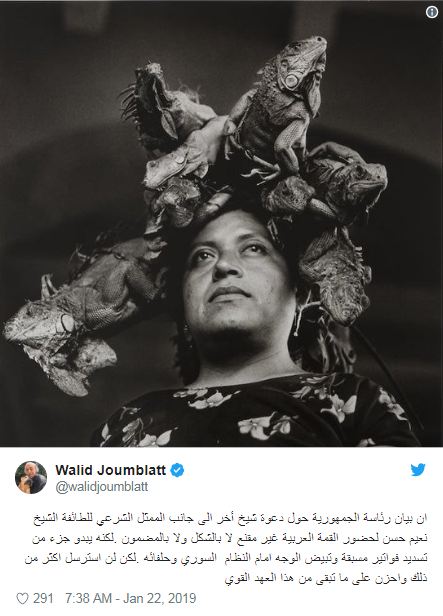443x616 pixels.
Task: Open the Jan 22, 2019 date link
Action: pyautogui.click(x=159, y=598)
